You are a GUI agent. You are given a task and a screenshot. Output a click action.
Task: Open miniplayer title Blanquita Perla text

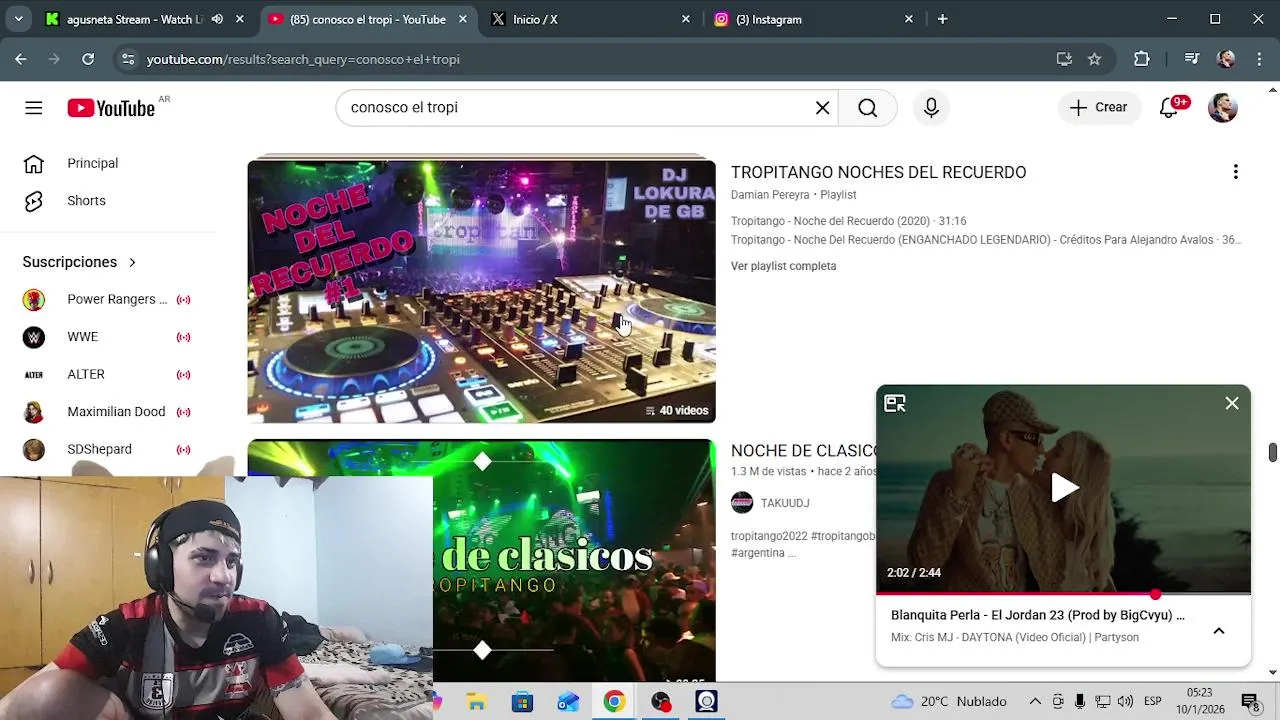click(1037, 616)
